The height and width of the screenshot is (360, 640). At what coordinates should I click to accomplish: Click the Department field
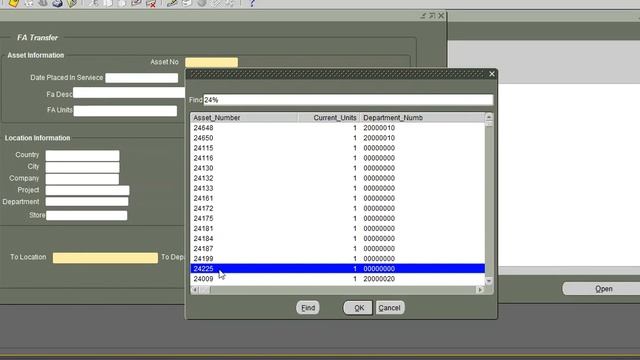[x=87, y=202]
